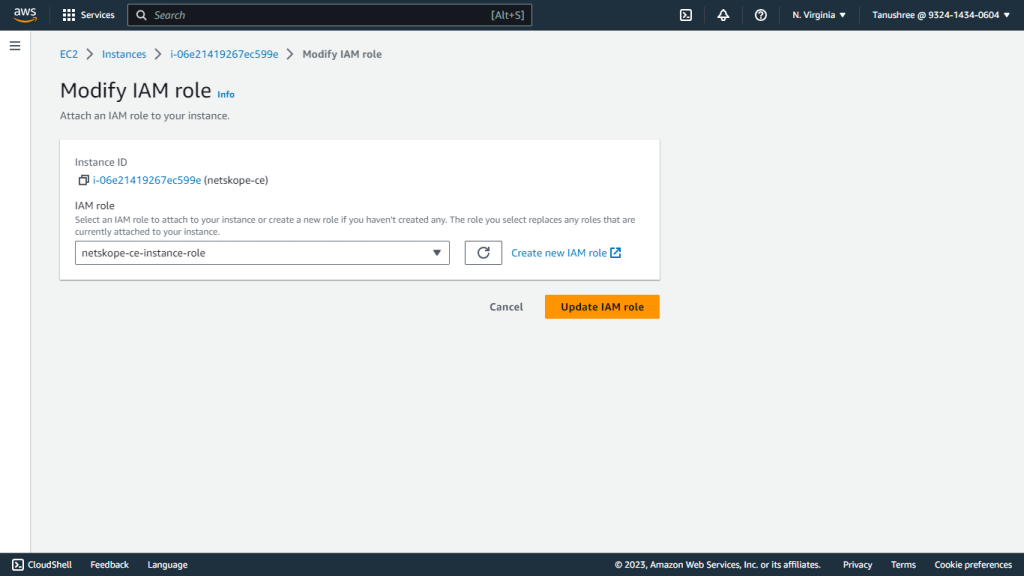Open CloudShell from the top bar icon

click(x=686, y=15)
